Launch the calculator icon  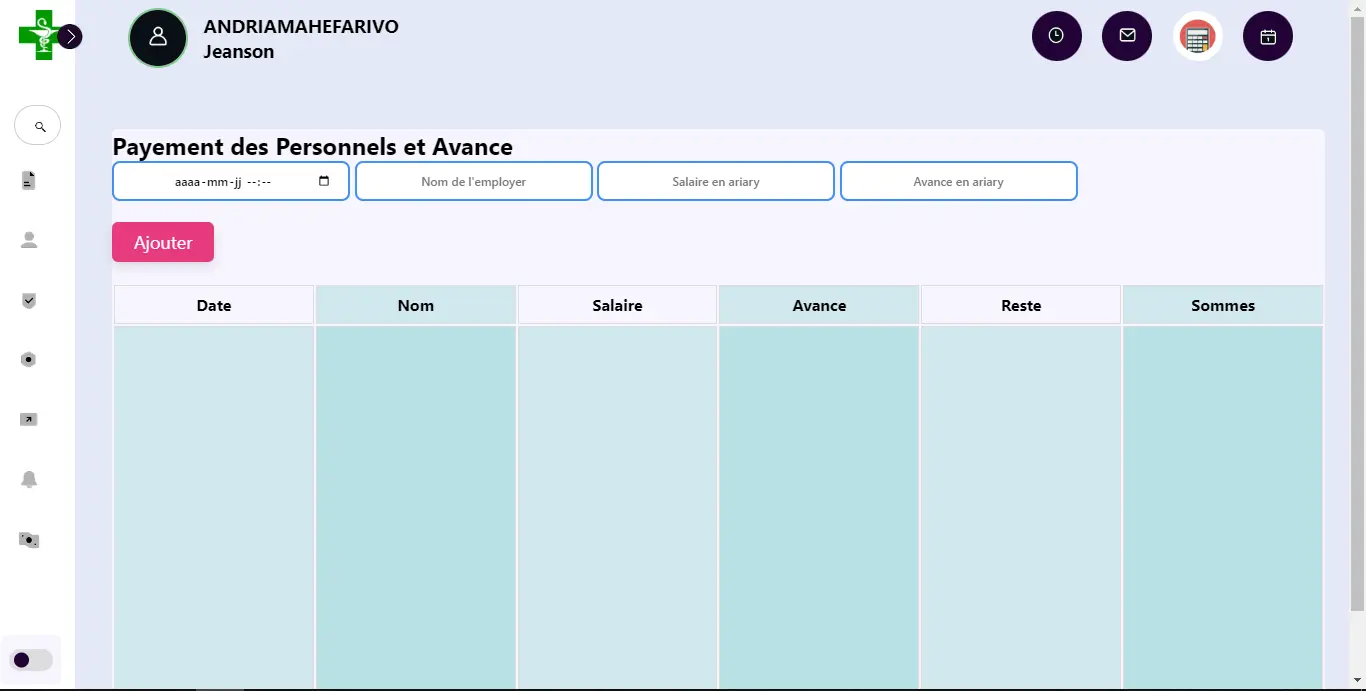[x=1197, y=37]
